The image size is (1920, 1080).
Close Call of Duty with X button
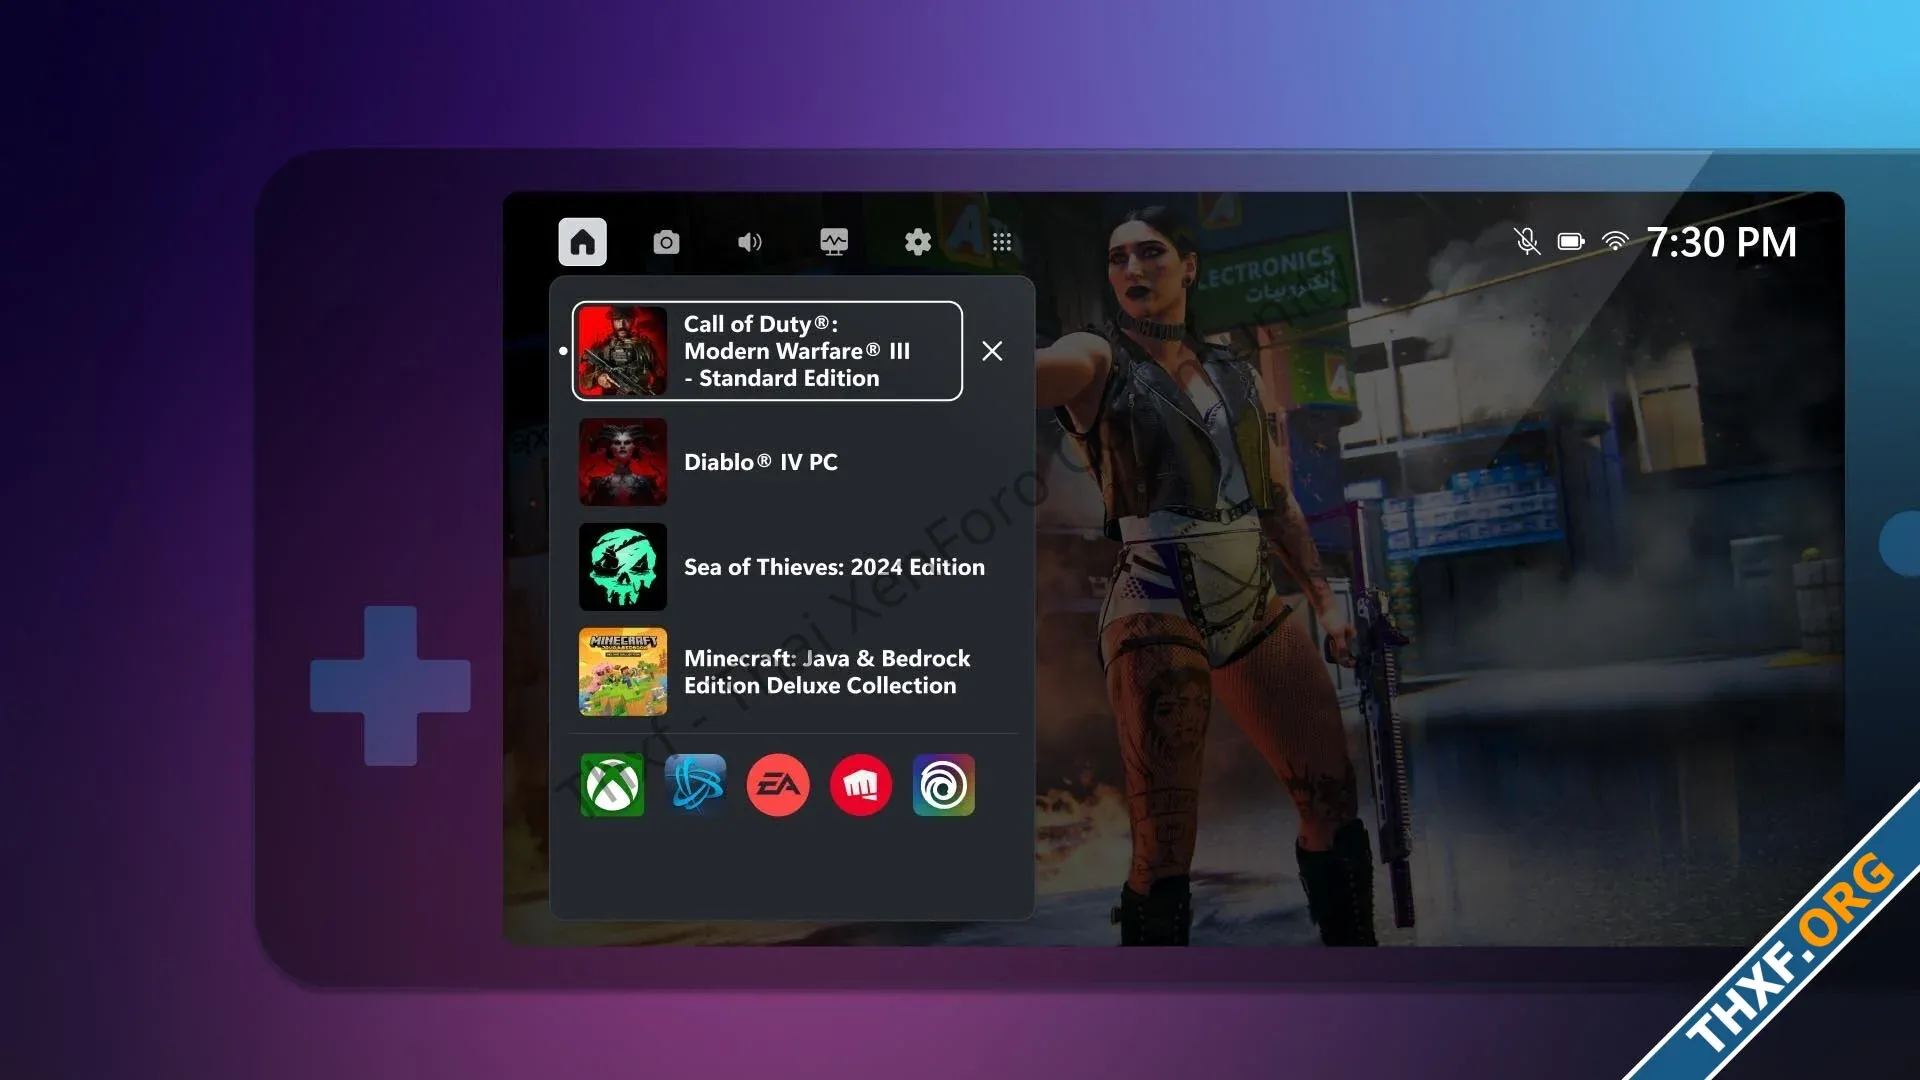pyautogui.click(x=992, y=351)
